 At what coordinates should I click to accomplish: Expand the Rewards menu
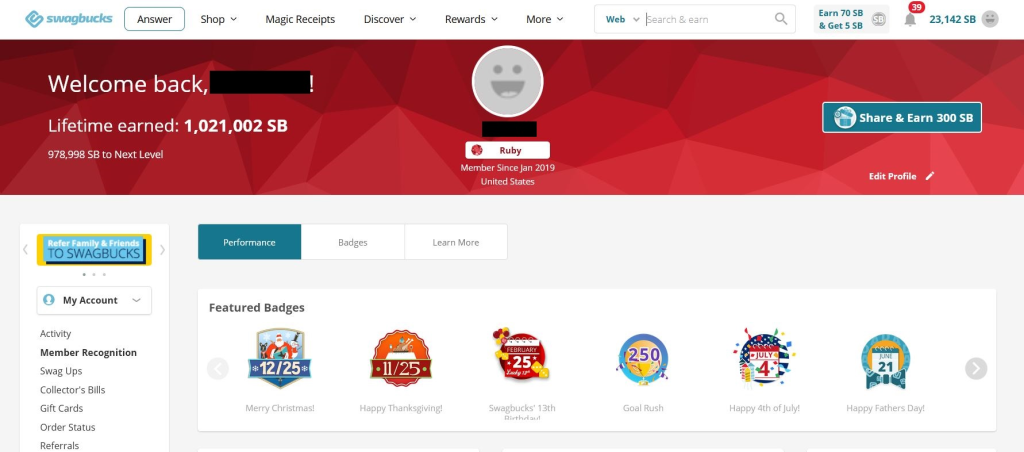(471, 19)
